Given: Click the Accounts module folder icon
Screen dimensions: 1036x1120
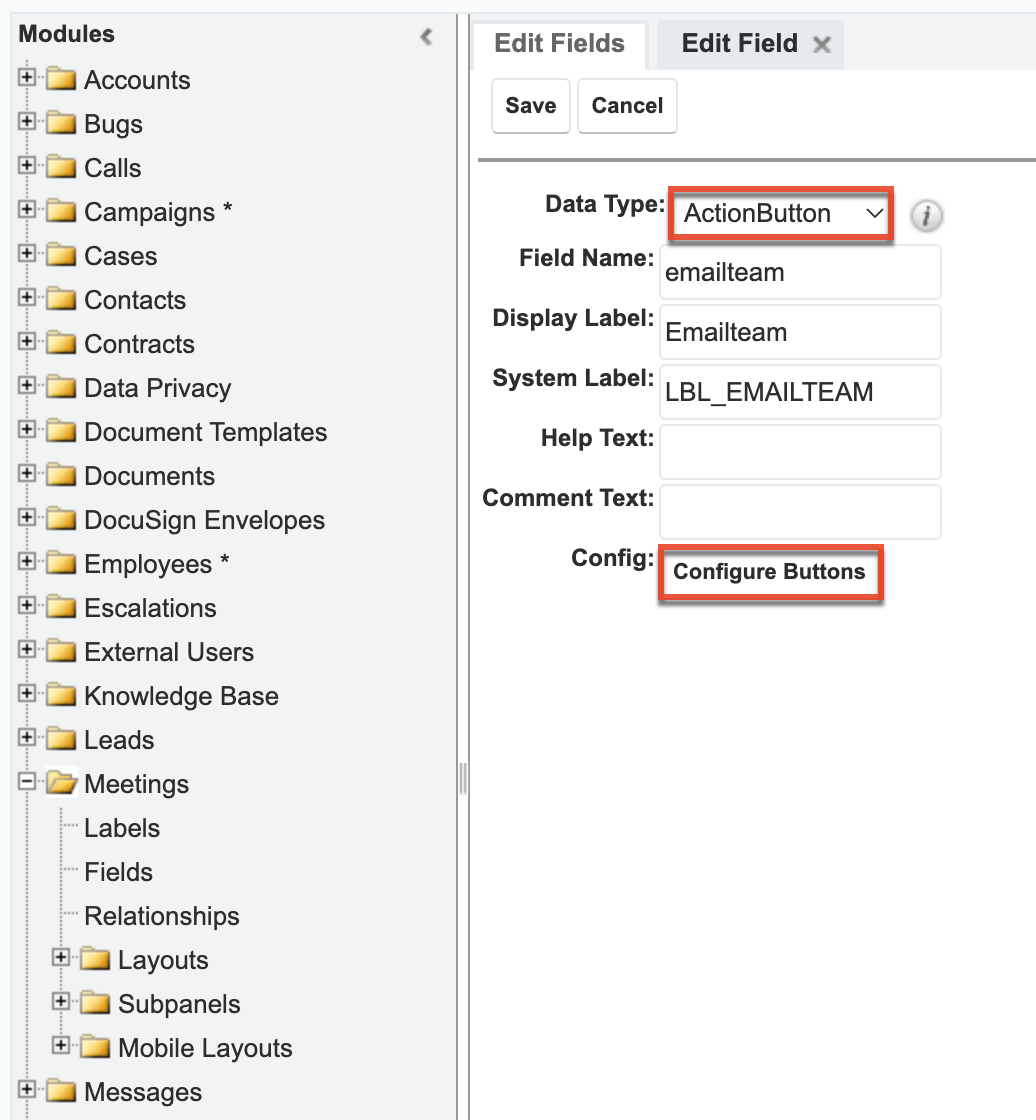Looking at the screenshot, I should tap(59, 80).
